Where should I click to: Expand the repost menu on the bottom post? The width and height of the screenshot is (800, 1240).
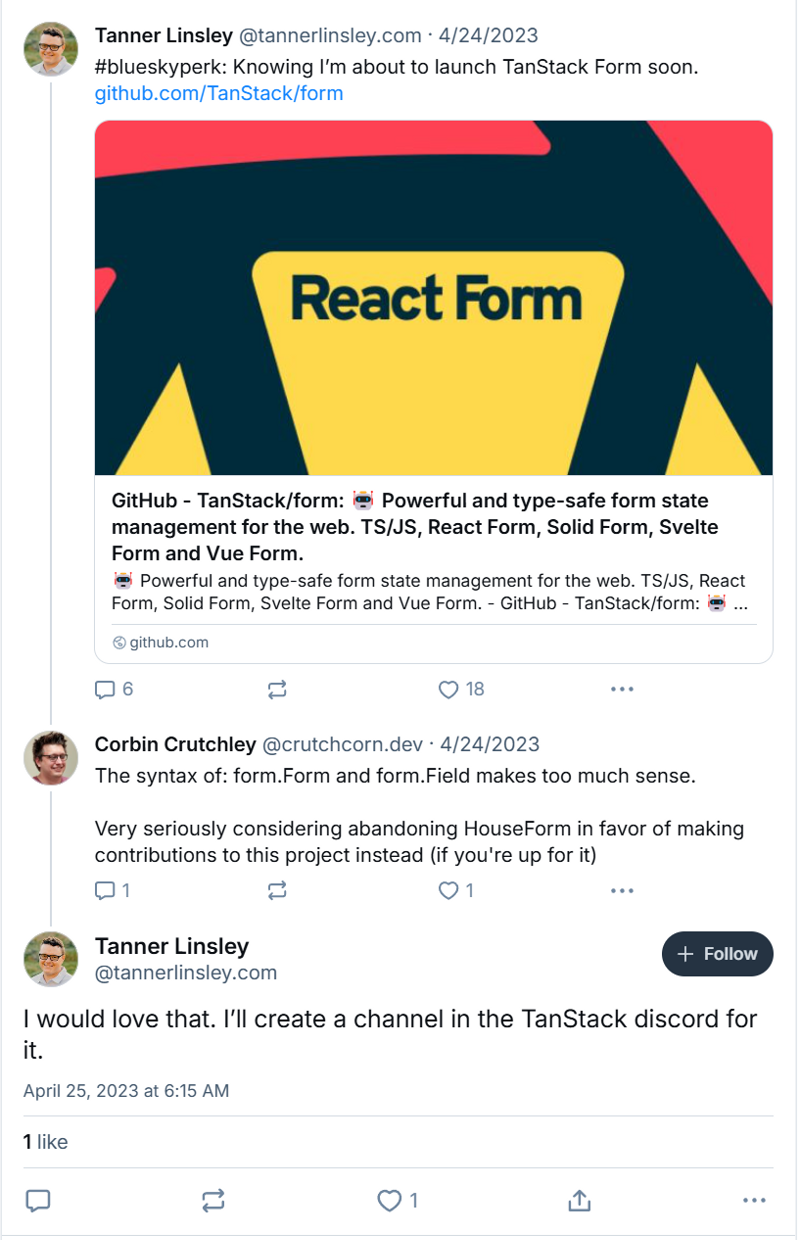212,1200
